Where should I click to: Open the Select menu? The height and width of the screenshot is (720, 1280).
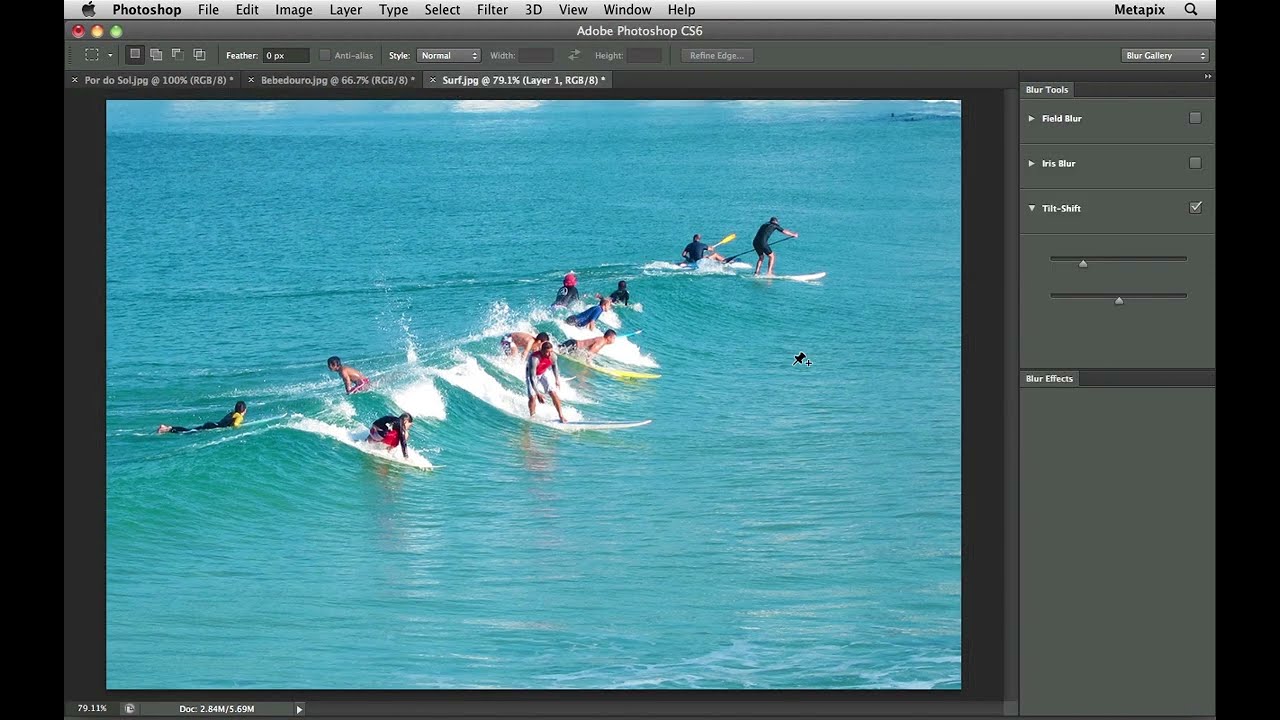point(442,10)
